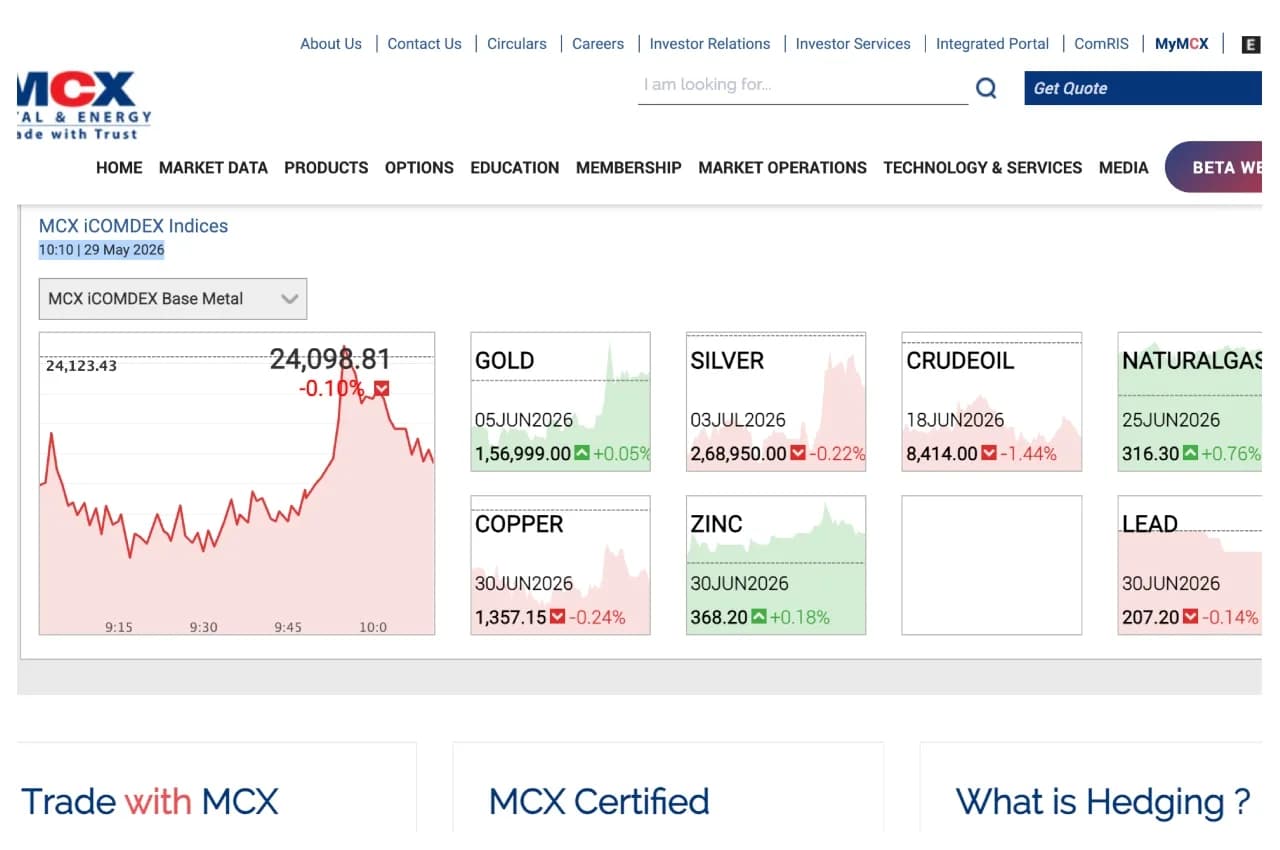This screenshot has width=1280, height=850.
Task: Open the COPPER commodity card
Action: pyautogui.click(x=561, y=565)
